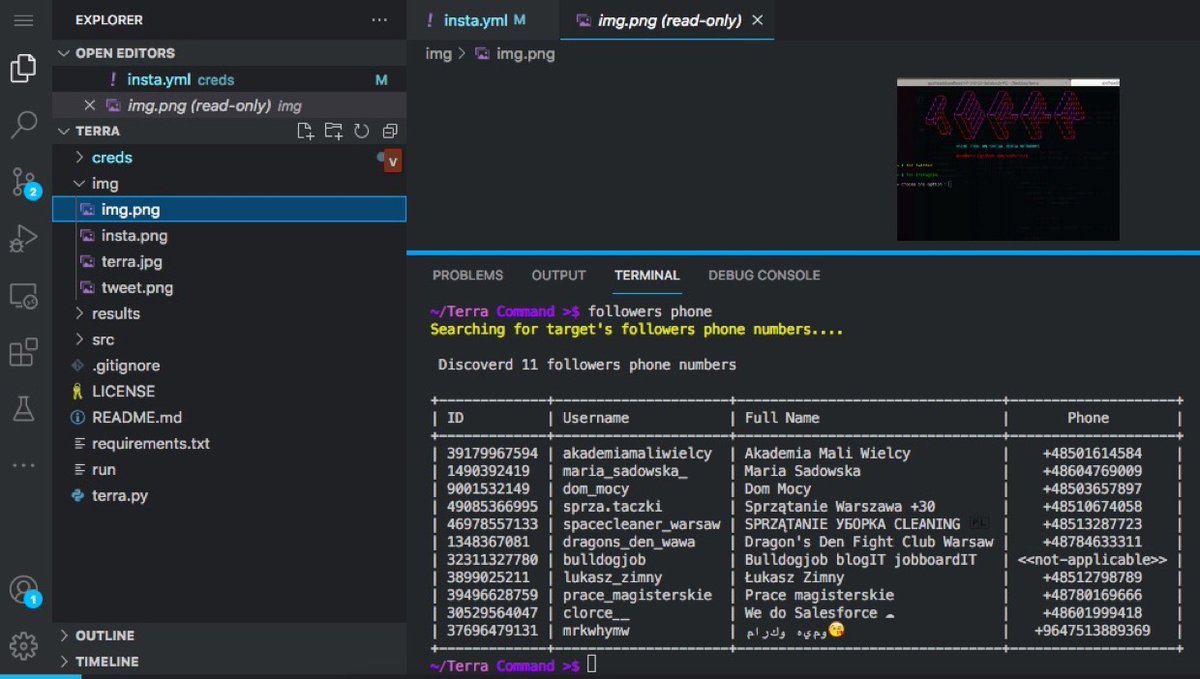This screenshot has width=1200, height=679.
Task: Open insta.png in the file tree
Action: [229, 235]
